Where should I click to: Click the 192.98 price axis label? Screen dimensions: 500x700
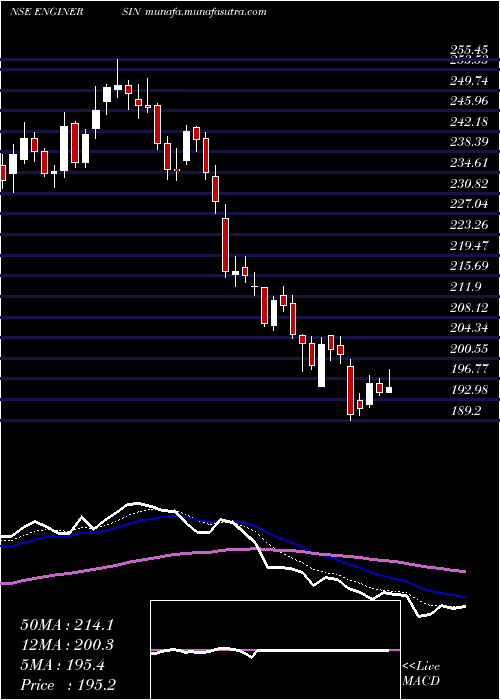pyautogui.click(x=469, y=390)
